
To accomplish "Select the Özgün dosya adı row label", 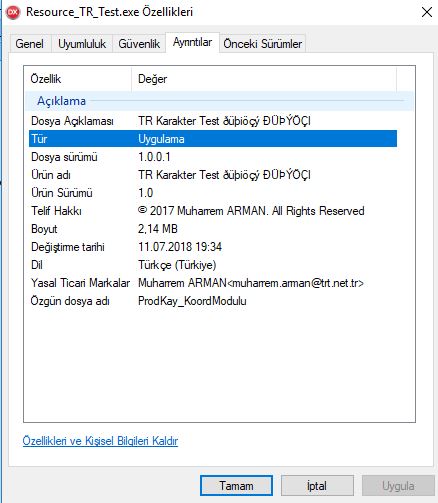I will (x=70, y=301).
